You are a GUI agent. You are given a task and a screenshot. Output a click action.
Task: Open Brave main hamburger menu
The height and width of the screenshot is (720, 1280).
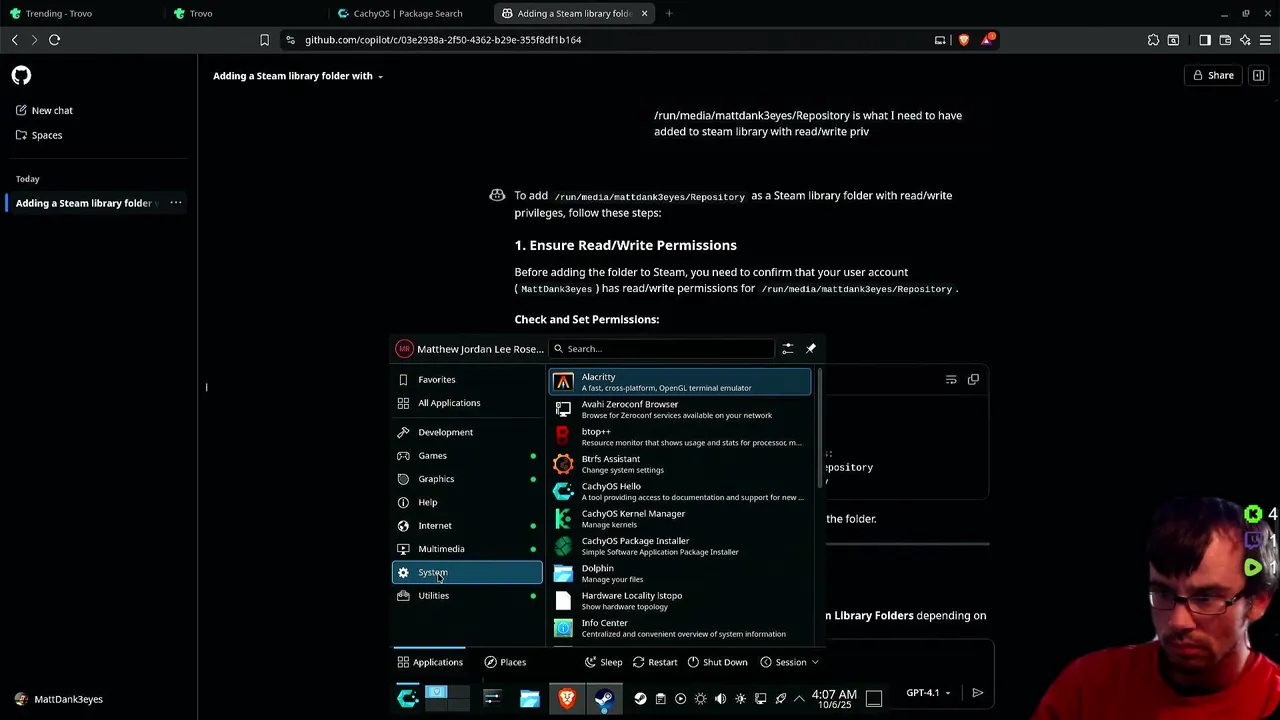[1265, 40]
